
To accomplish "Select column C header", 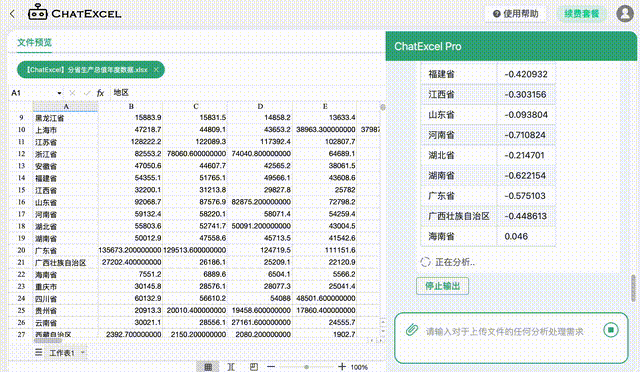I will [x=195, y=107].
